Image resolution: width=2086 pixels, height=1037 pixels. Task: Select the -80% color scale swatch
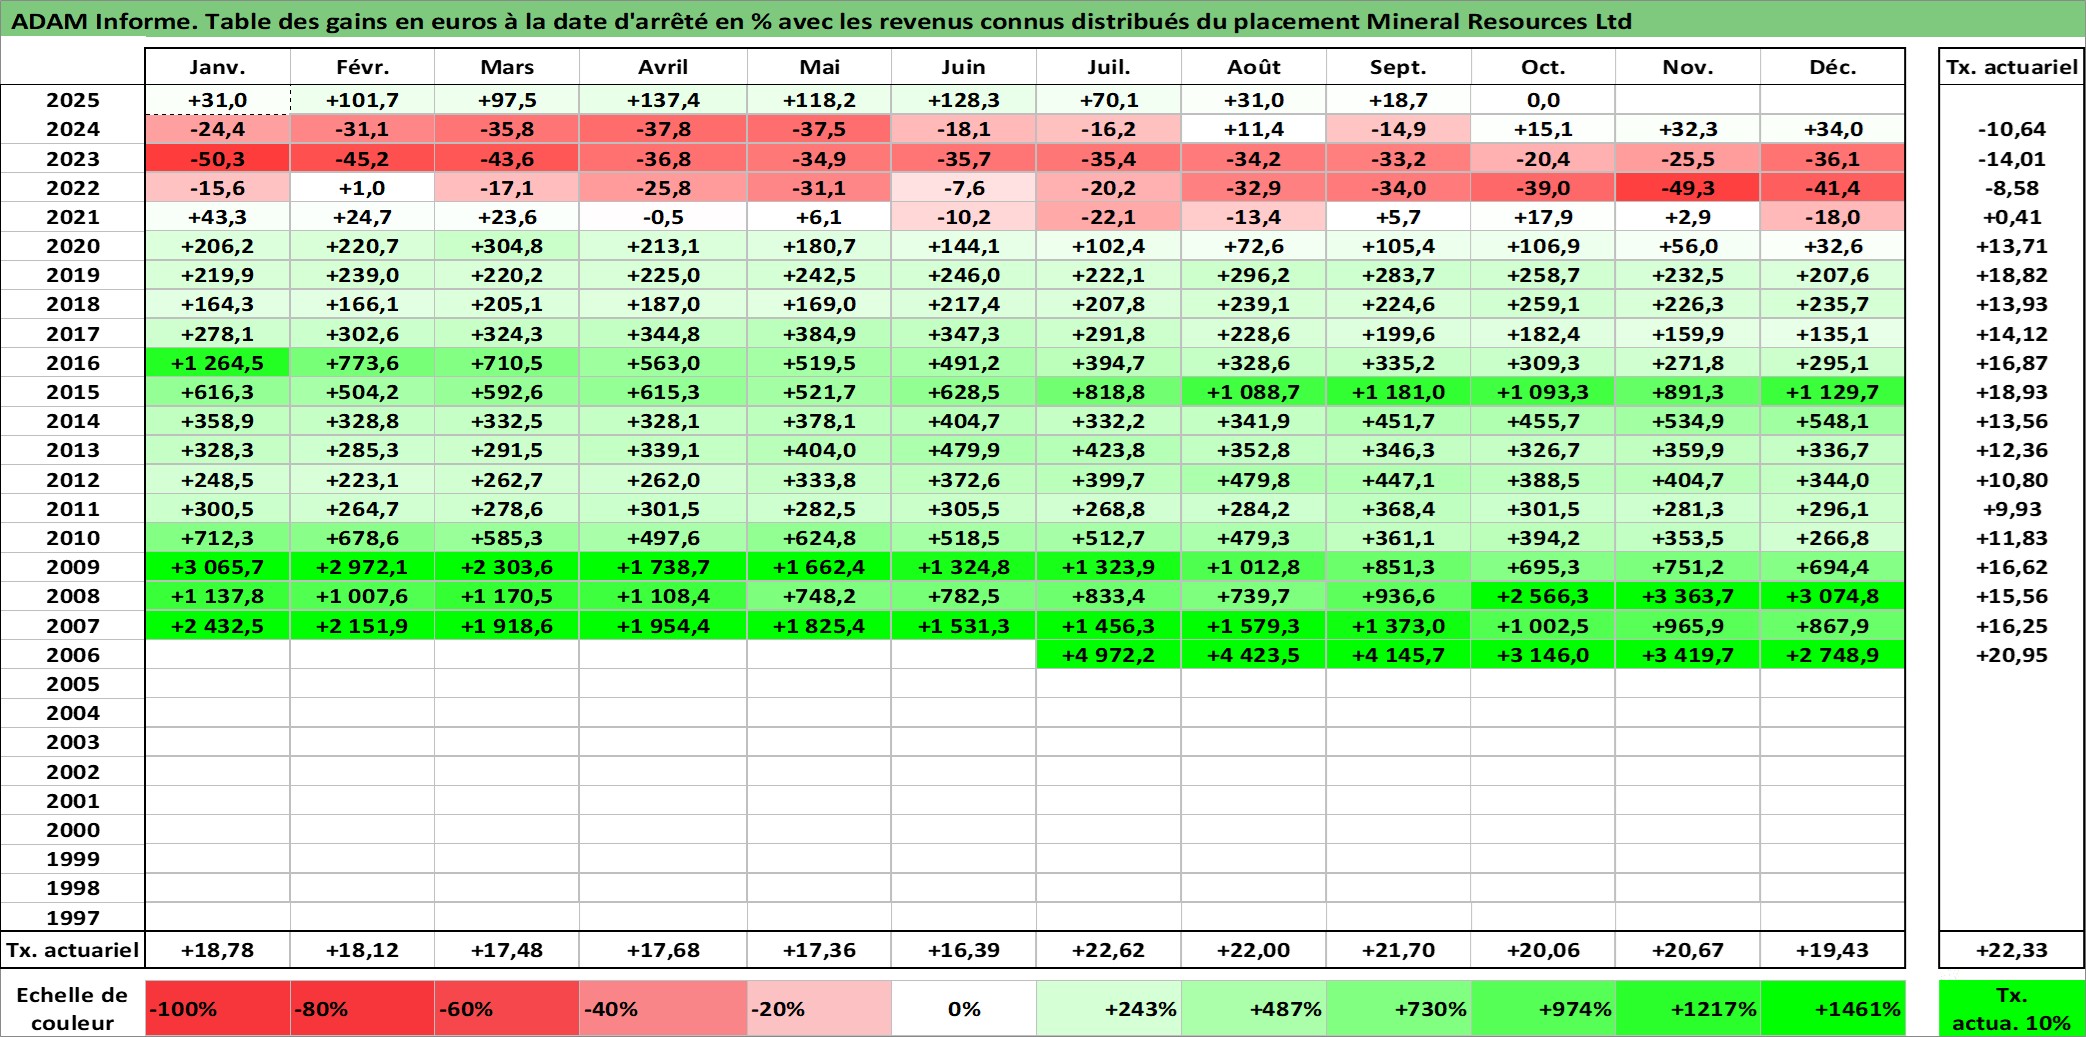pos(362,1008)
